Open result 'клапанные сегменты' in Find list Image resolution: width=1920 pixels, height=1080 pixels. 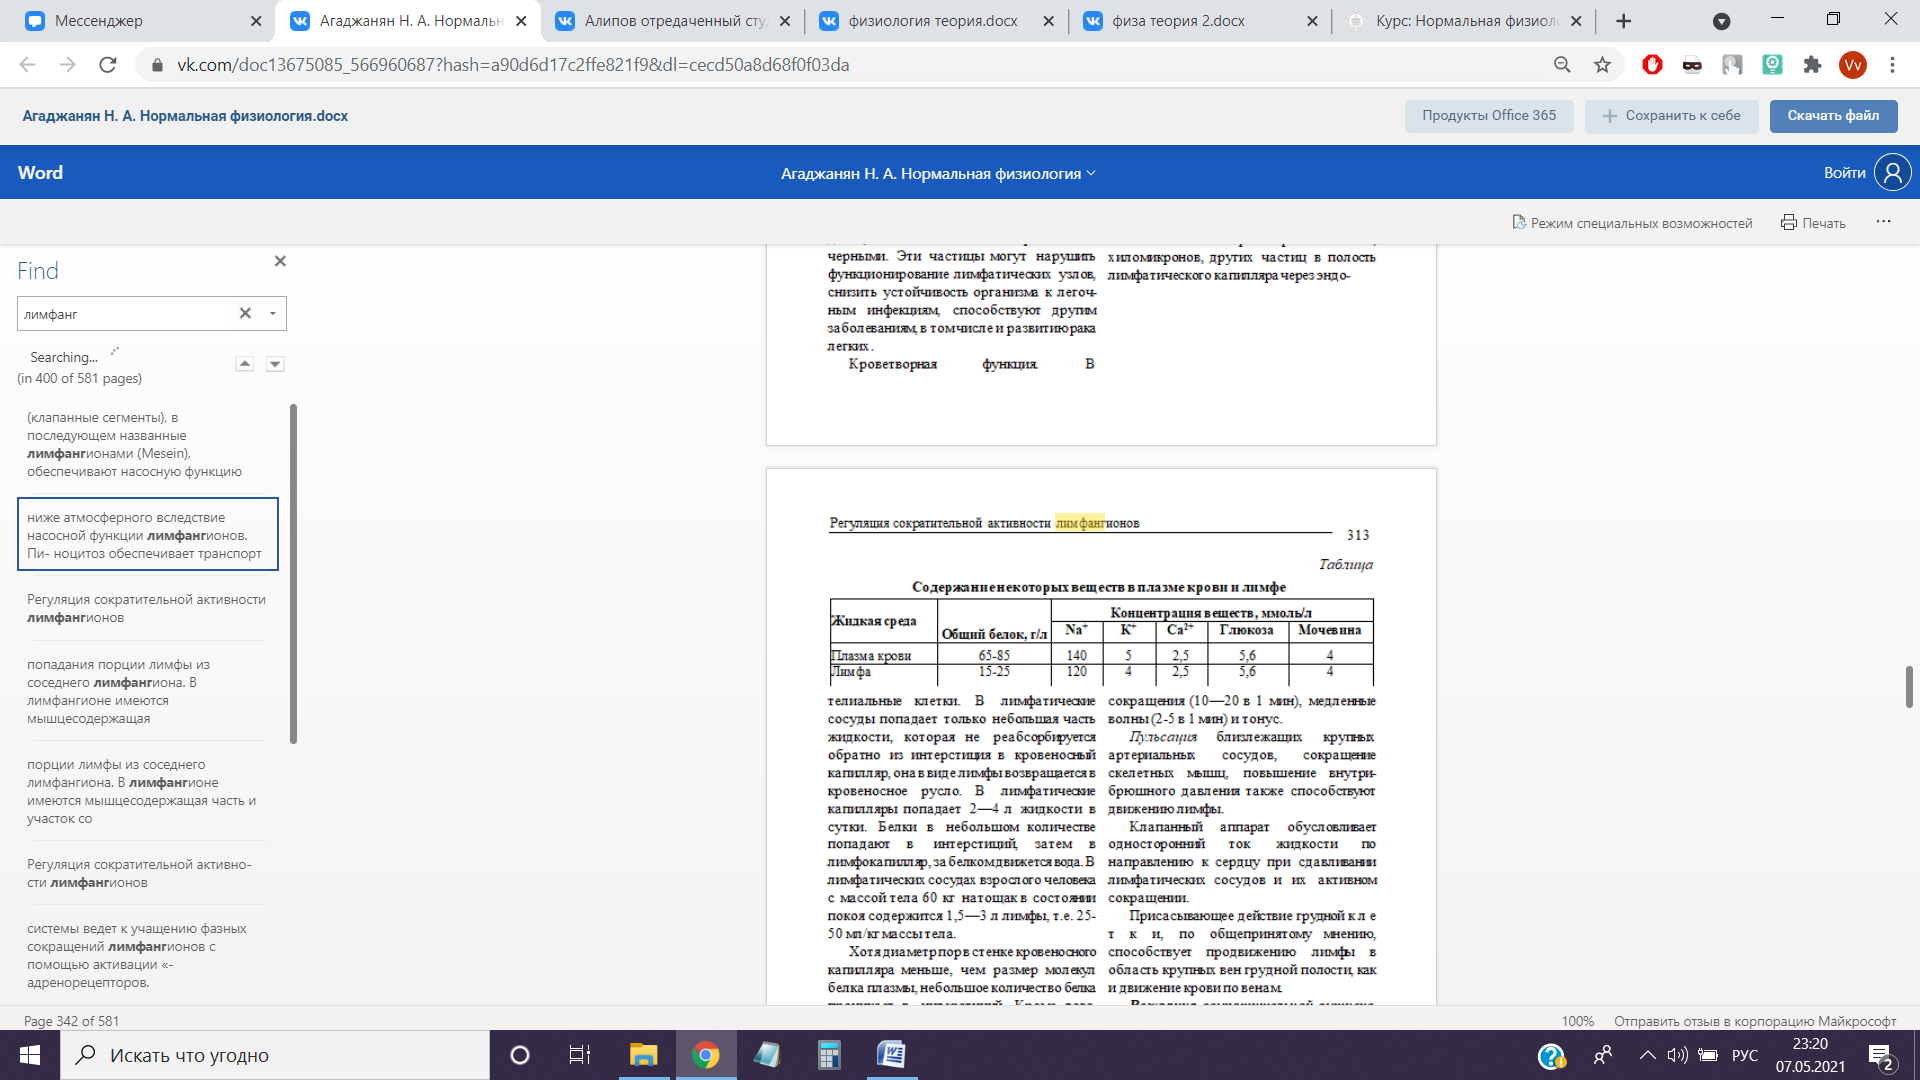coord(146,444)
